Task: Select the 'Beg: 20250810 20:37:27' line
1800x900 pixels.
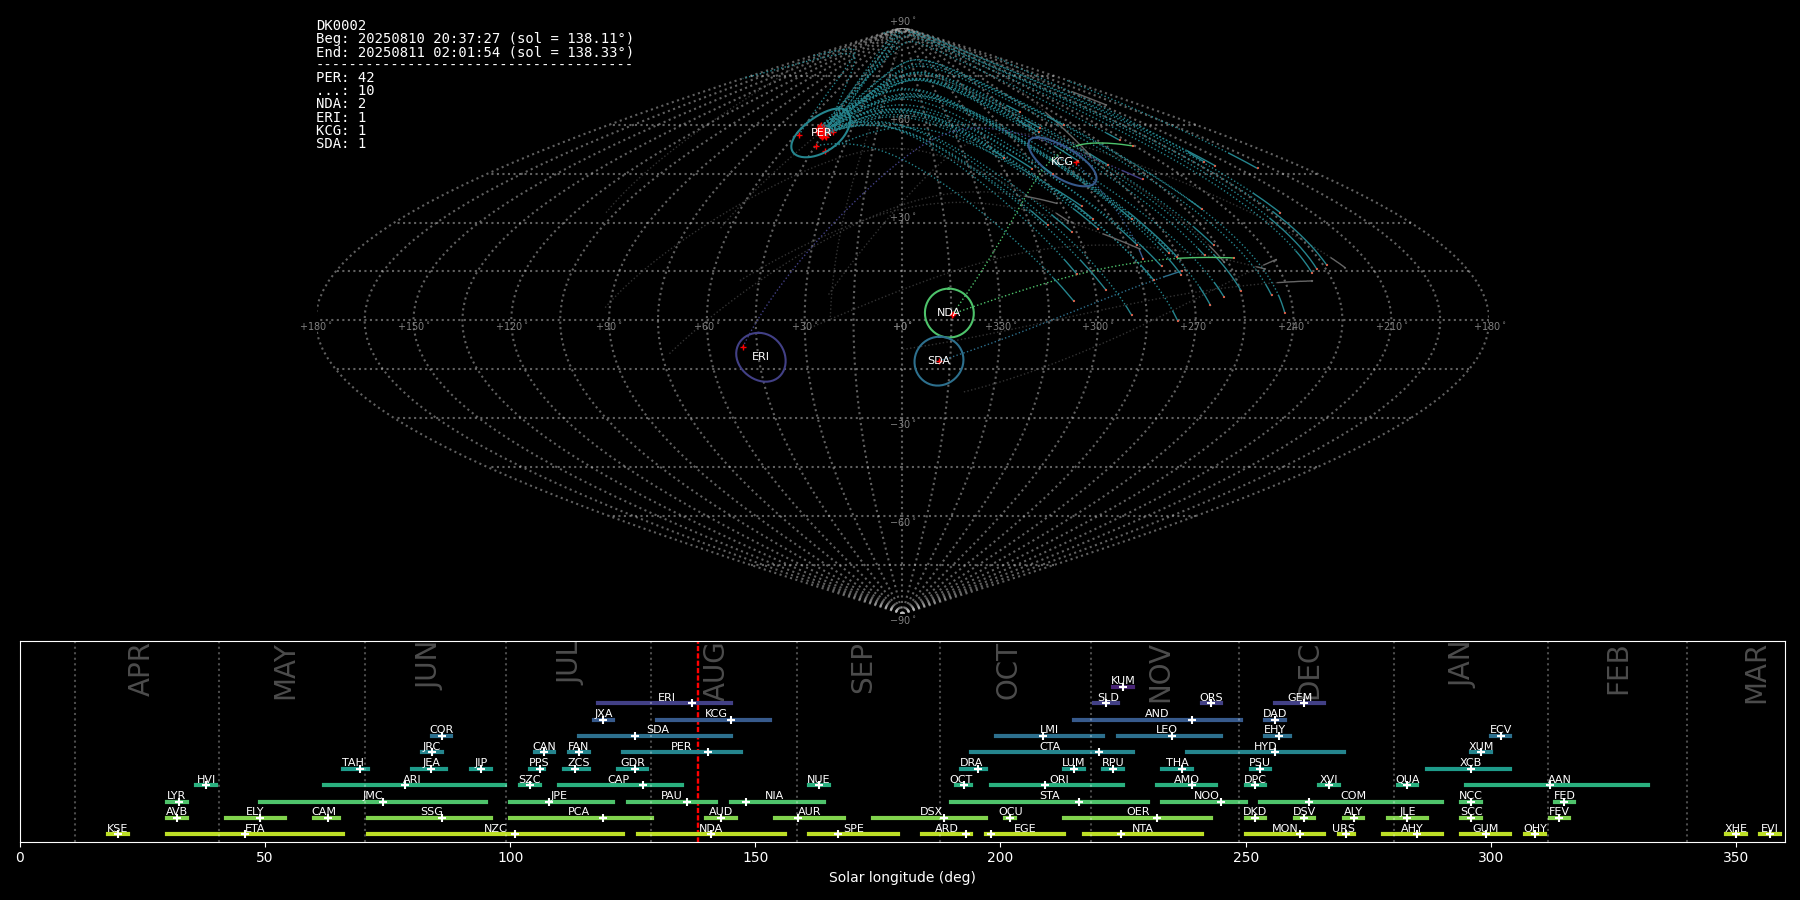Action: (475, 39)
